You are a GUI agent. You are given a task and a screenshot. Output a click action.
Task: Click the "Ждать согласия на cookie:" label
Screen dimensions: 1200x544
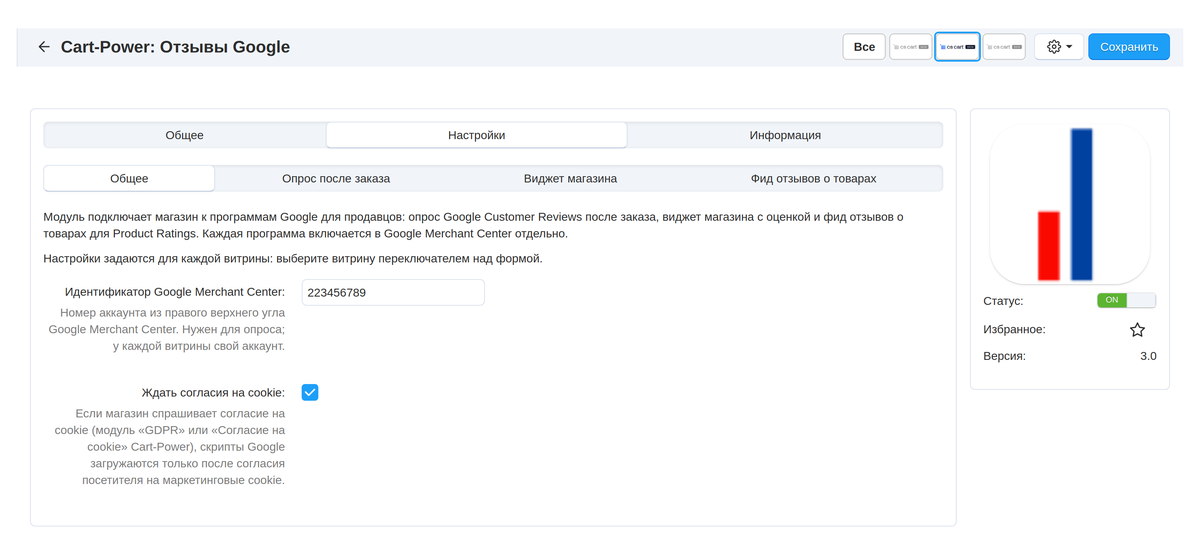point(214,392)
